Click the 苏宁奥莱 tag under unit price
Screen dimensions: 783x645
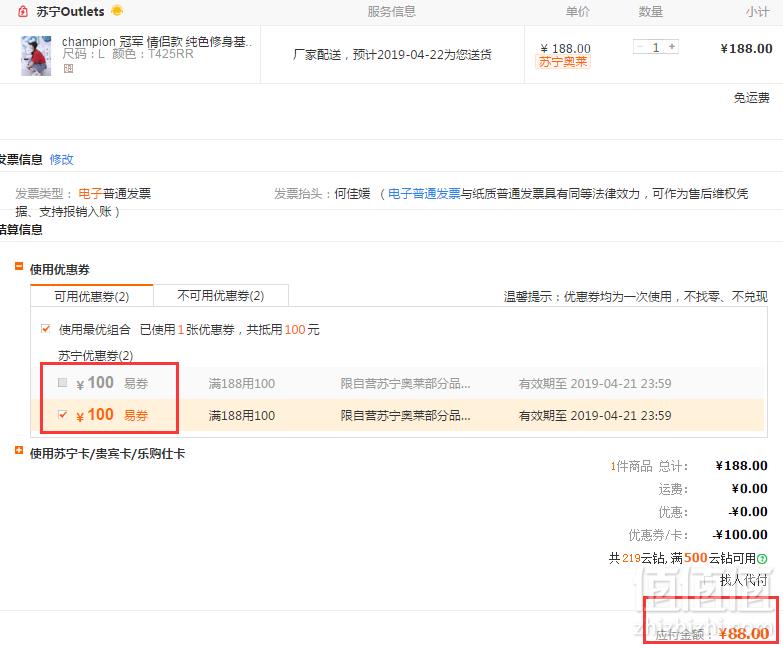click(x=563, y=62)
